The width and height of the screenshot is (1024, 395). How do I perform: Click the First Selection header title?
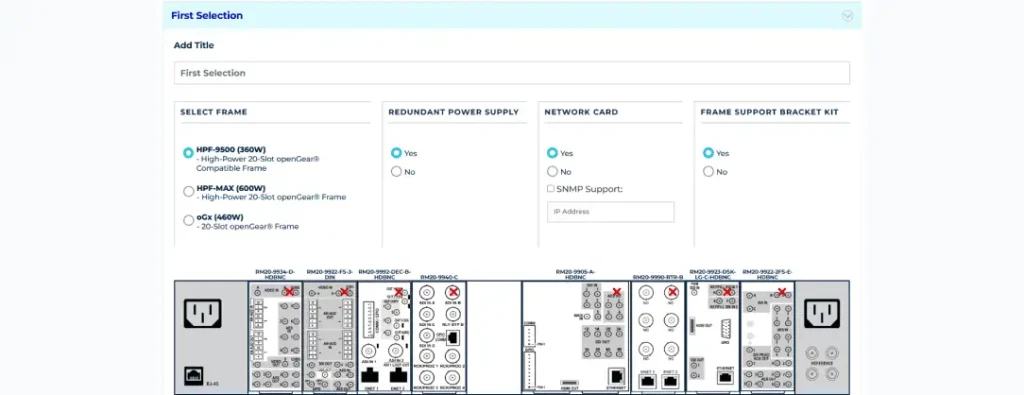(206, 16)
